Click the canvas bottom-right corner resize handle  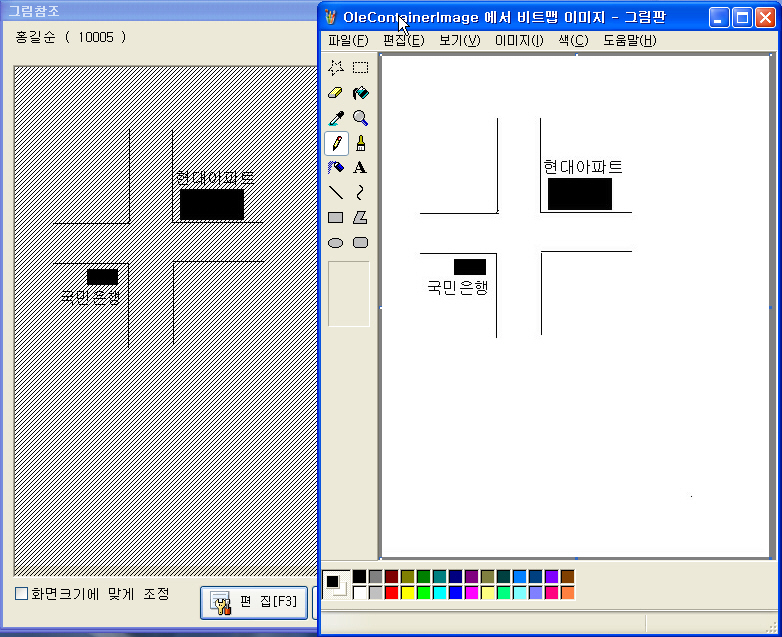click(x=771, y=558)
